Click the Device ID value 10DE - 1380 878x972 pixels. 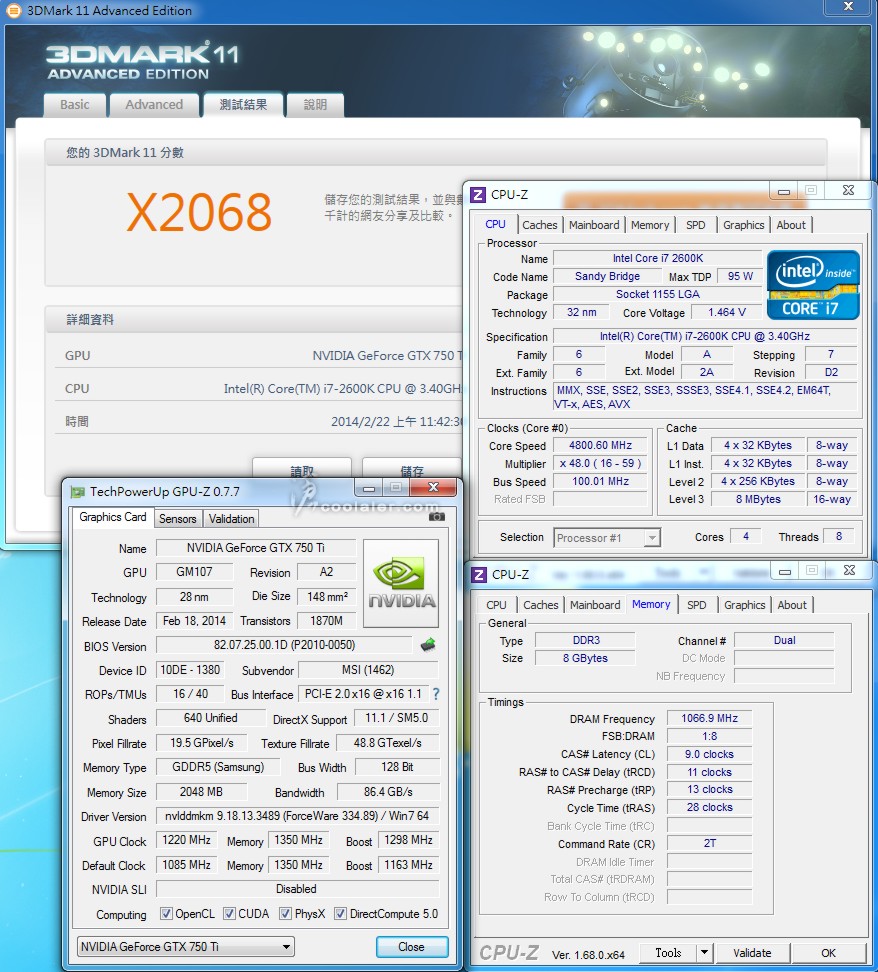pyautogui.click(x=190, y=670)
